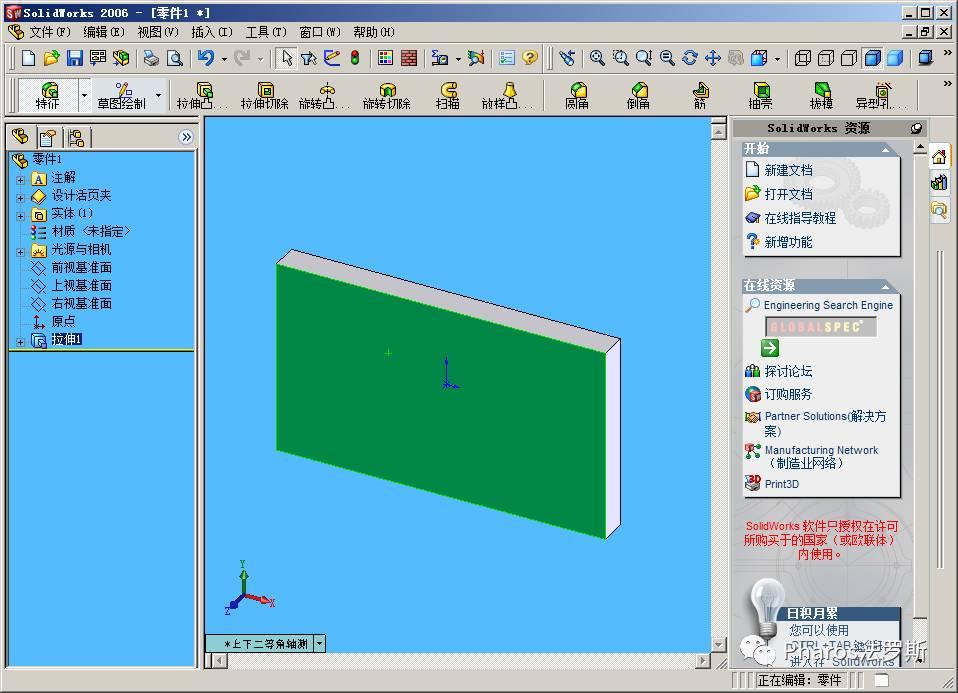
Task: Select the Pan view tool
Action: [x=712, y=58]
